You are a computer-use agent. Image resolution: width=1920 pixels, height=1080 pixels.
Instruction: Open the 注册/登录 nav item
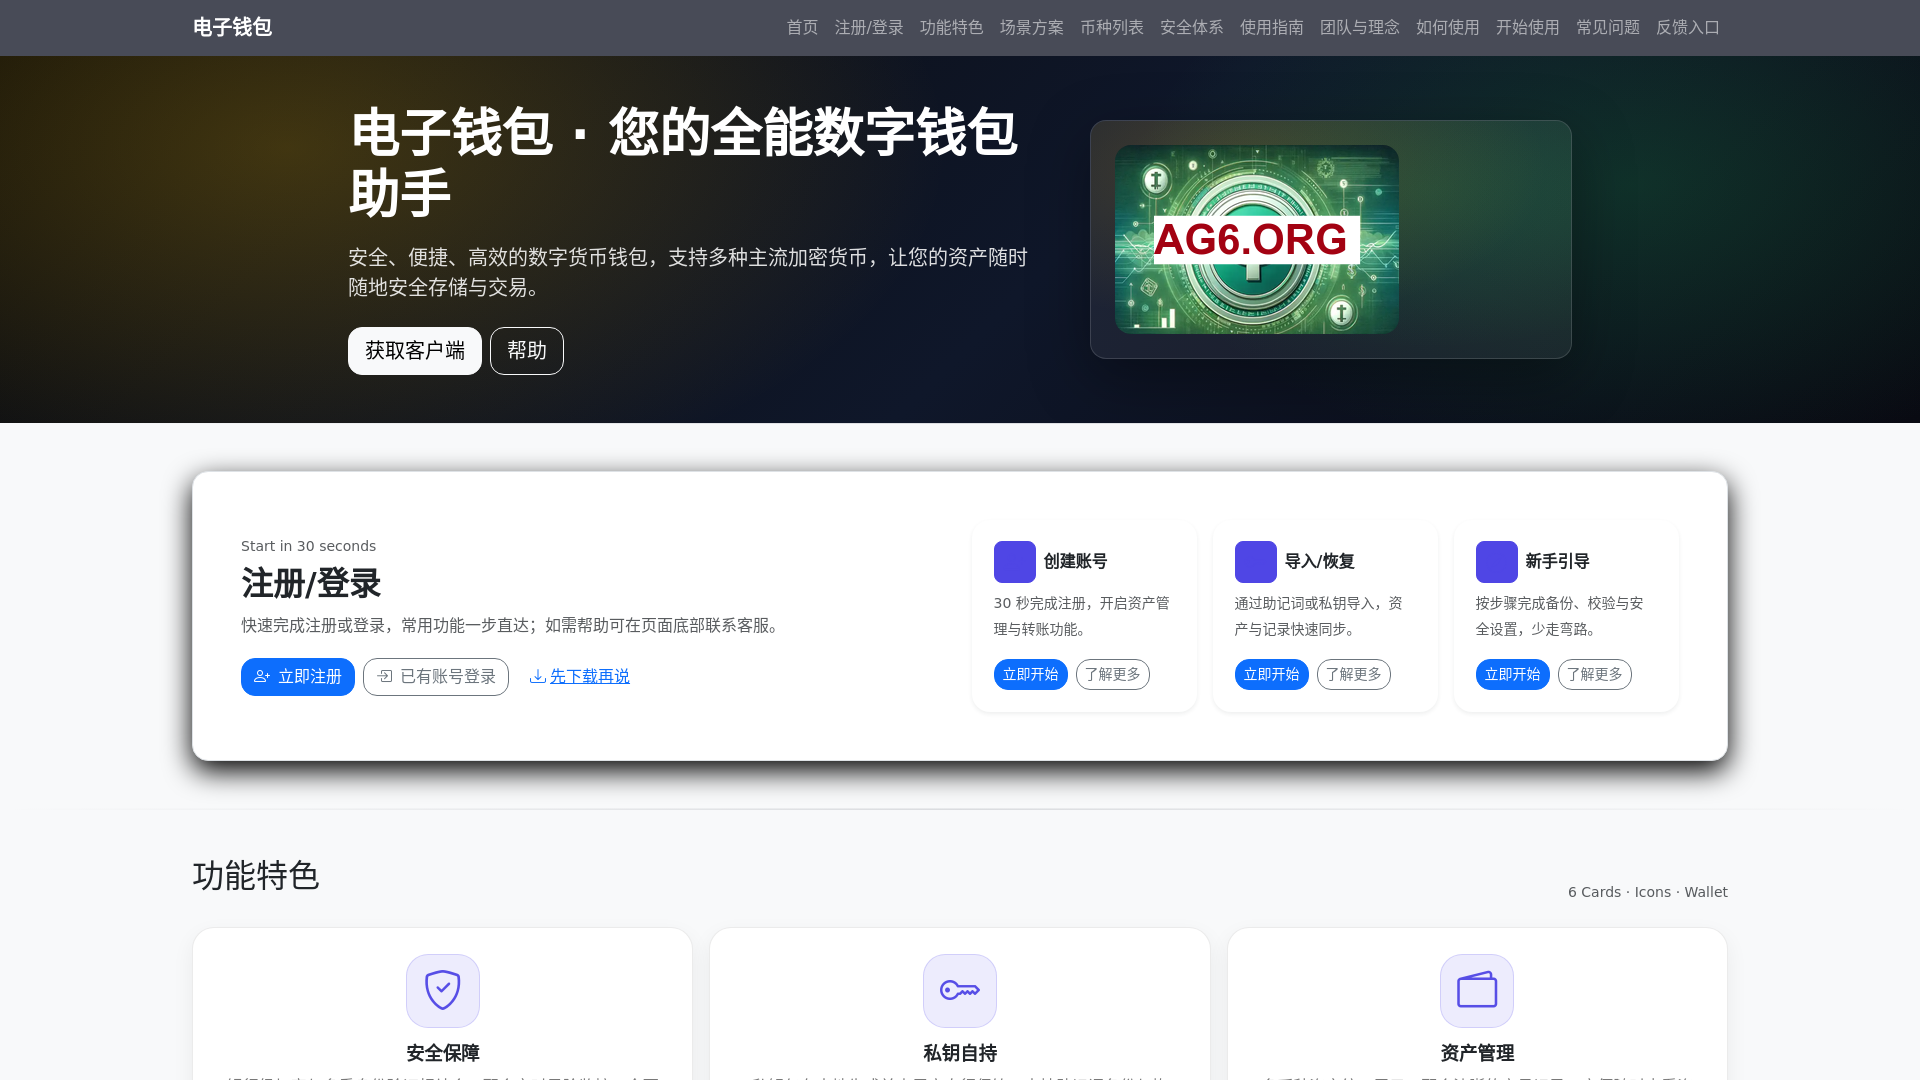(869, 27)
